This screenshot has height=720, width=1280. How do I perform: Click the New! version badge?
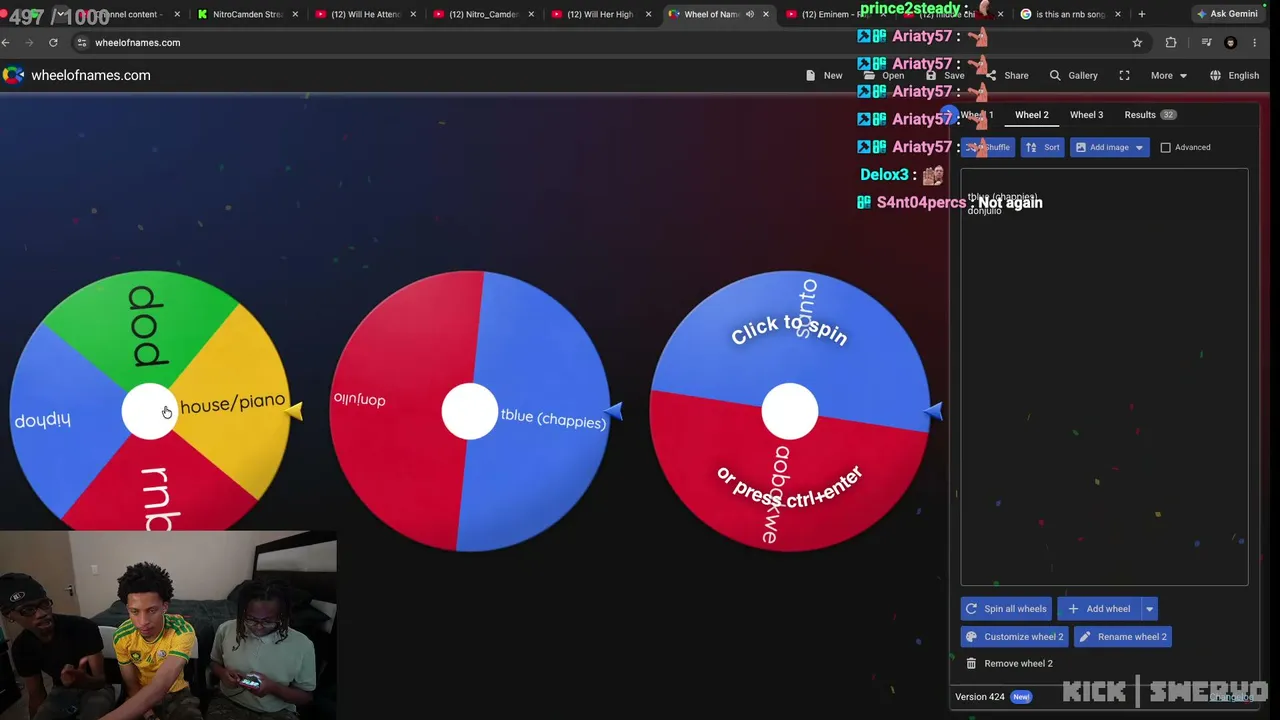[1021, 697]
